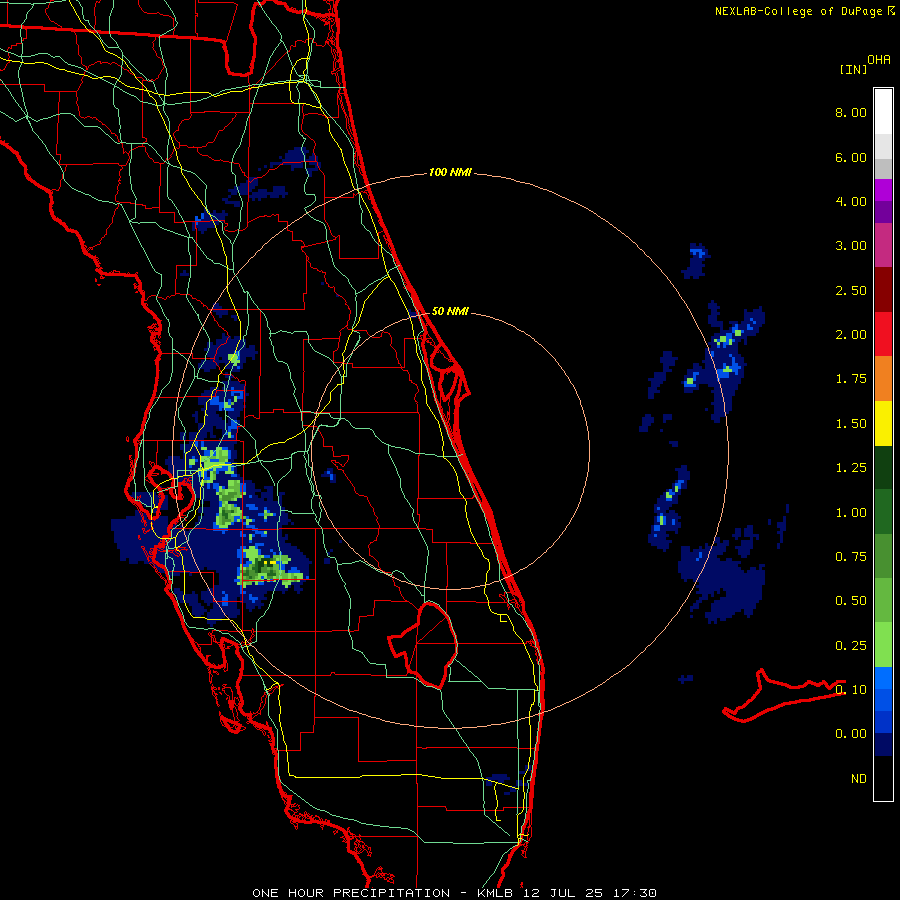Viewport: 900px width, 900px height.
Task: Click the [IN] units label
Action: [853, 69]
